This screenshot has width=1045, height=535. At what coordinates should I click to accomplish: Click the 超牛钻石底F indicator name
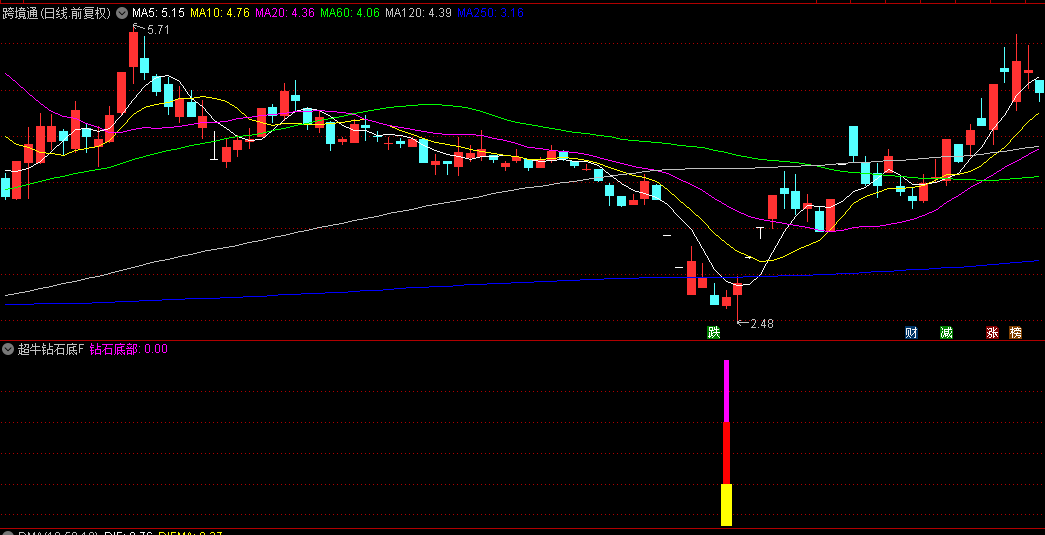[51, 348]
